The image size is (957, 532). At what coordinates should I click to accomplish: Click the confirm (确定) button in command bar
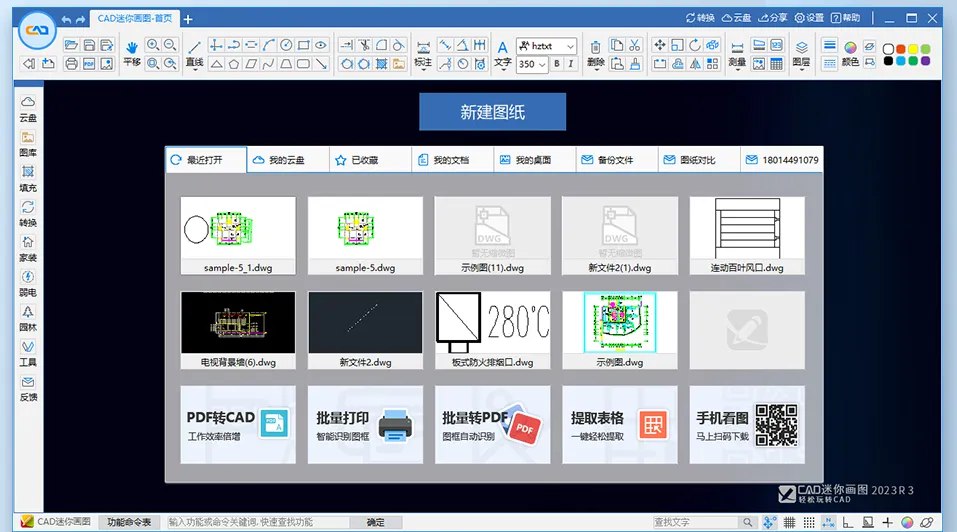coord(375,522)
